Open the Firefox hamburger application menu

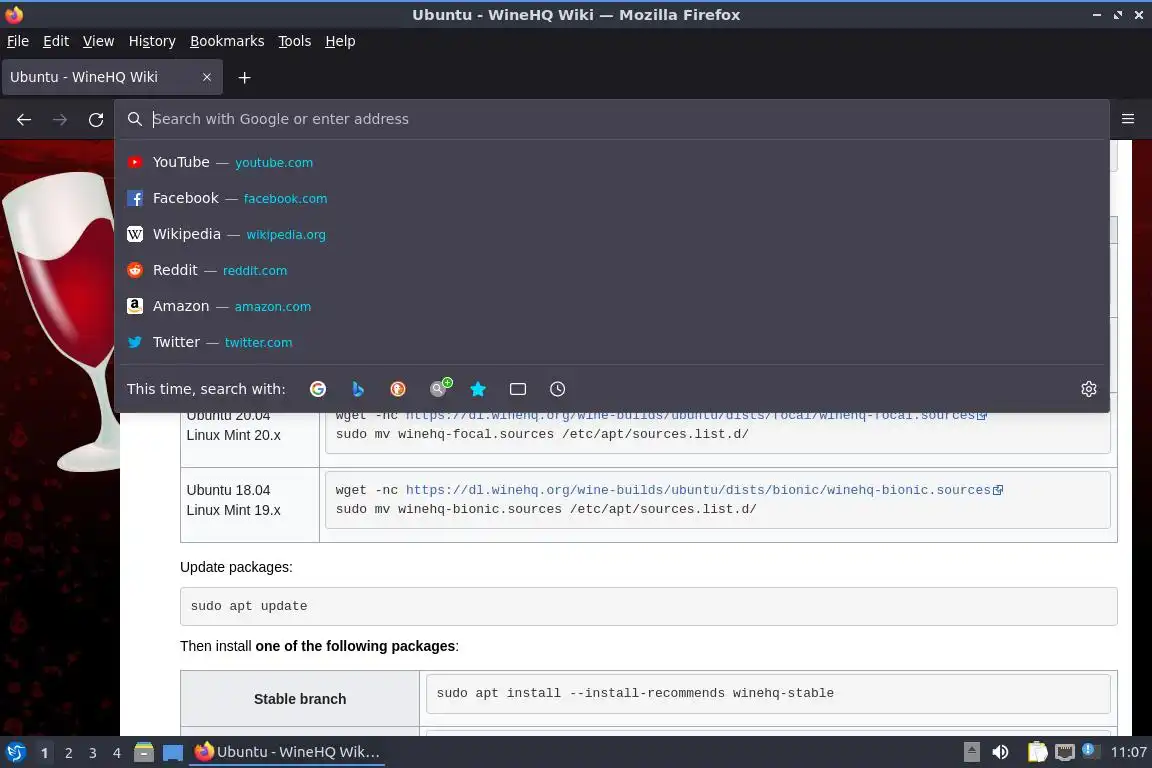click(1128, 119)
